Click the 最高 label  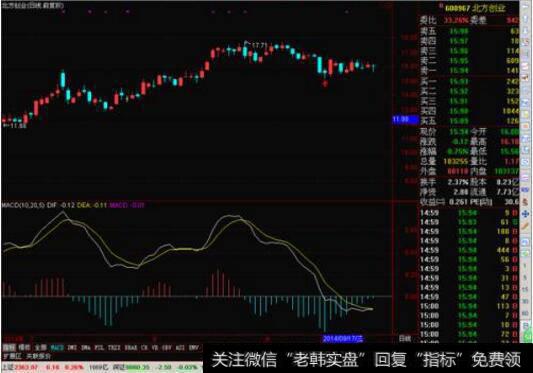[x=479, y=141]
